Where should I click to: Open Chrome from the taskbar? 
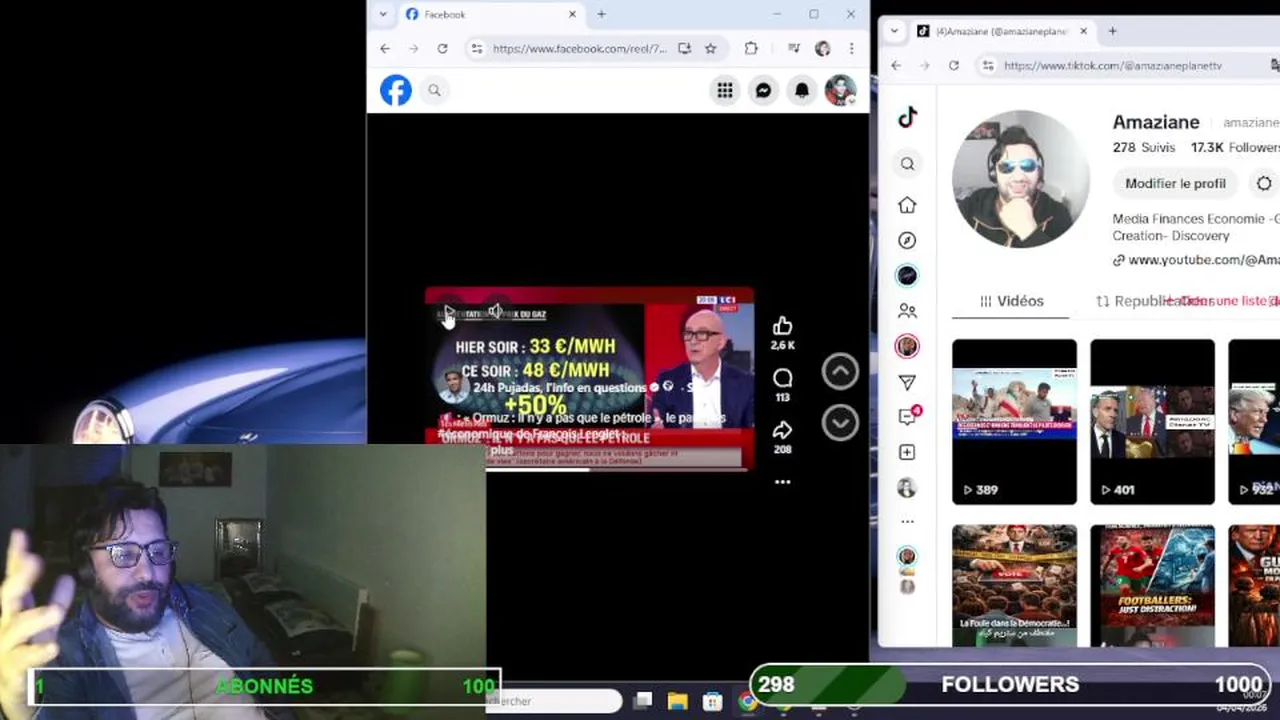click(x=747, y=701)
